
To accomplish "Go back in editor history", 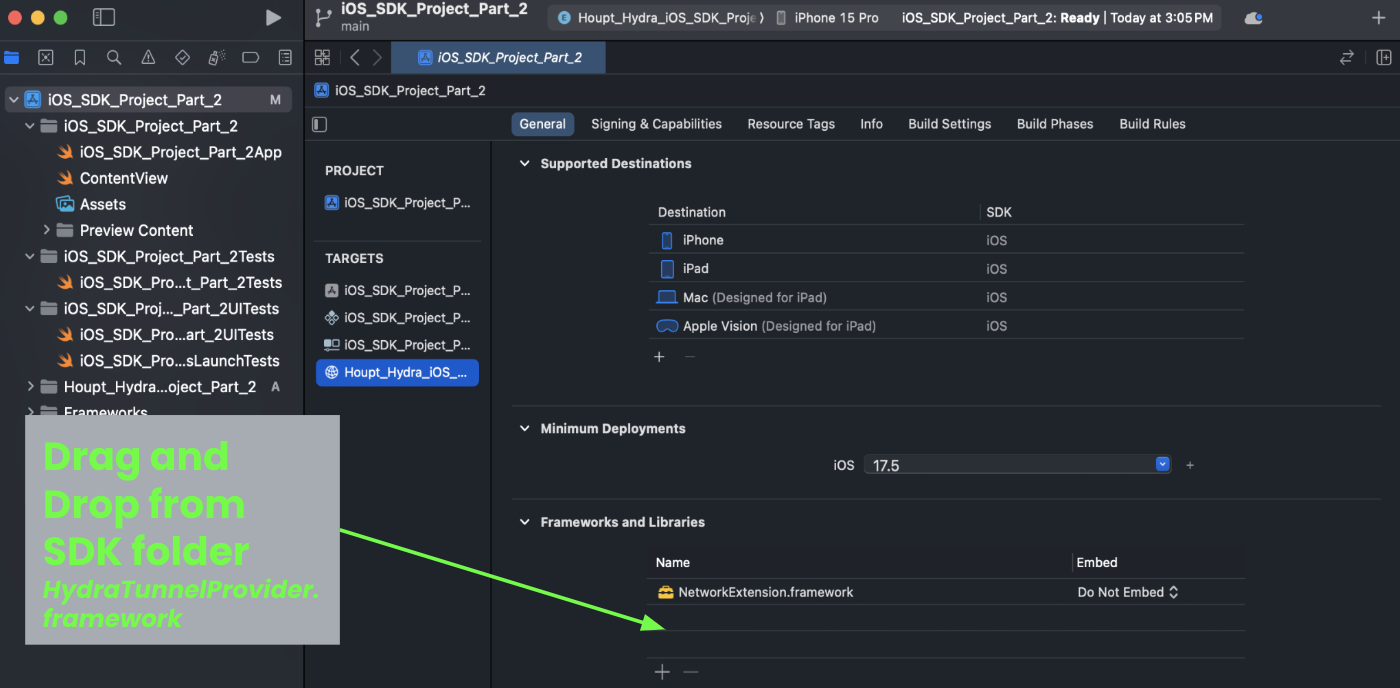I will click(355, 57).
